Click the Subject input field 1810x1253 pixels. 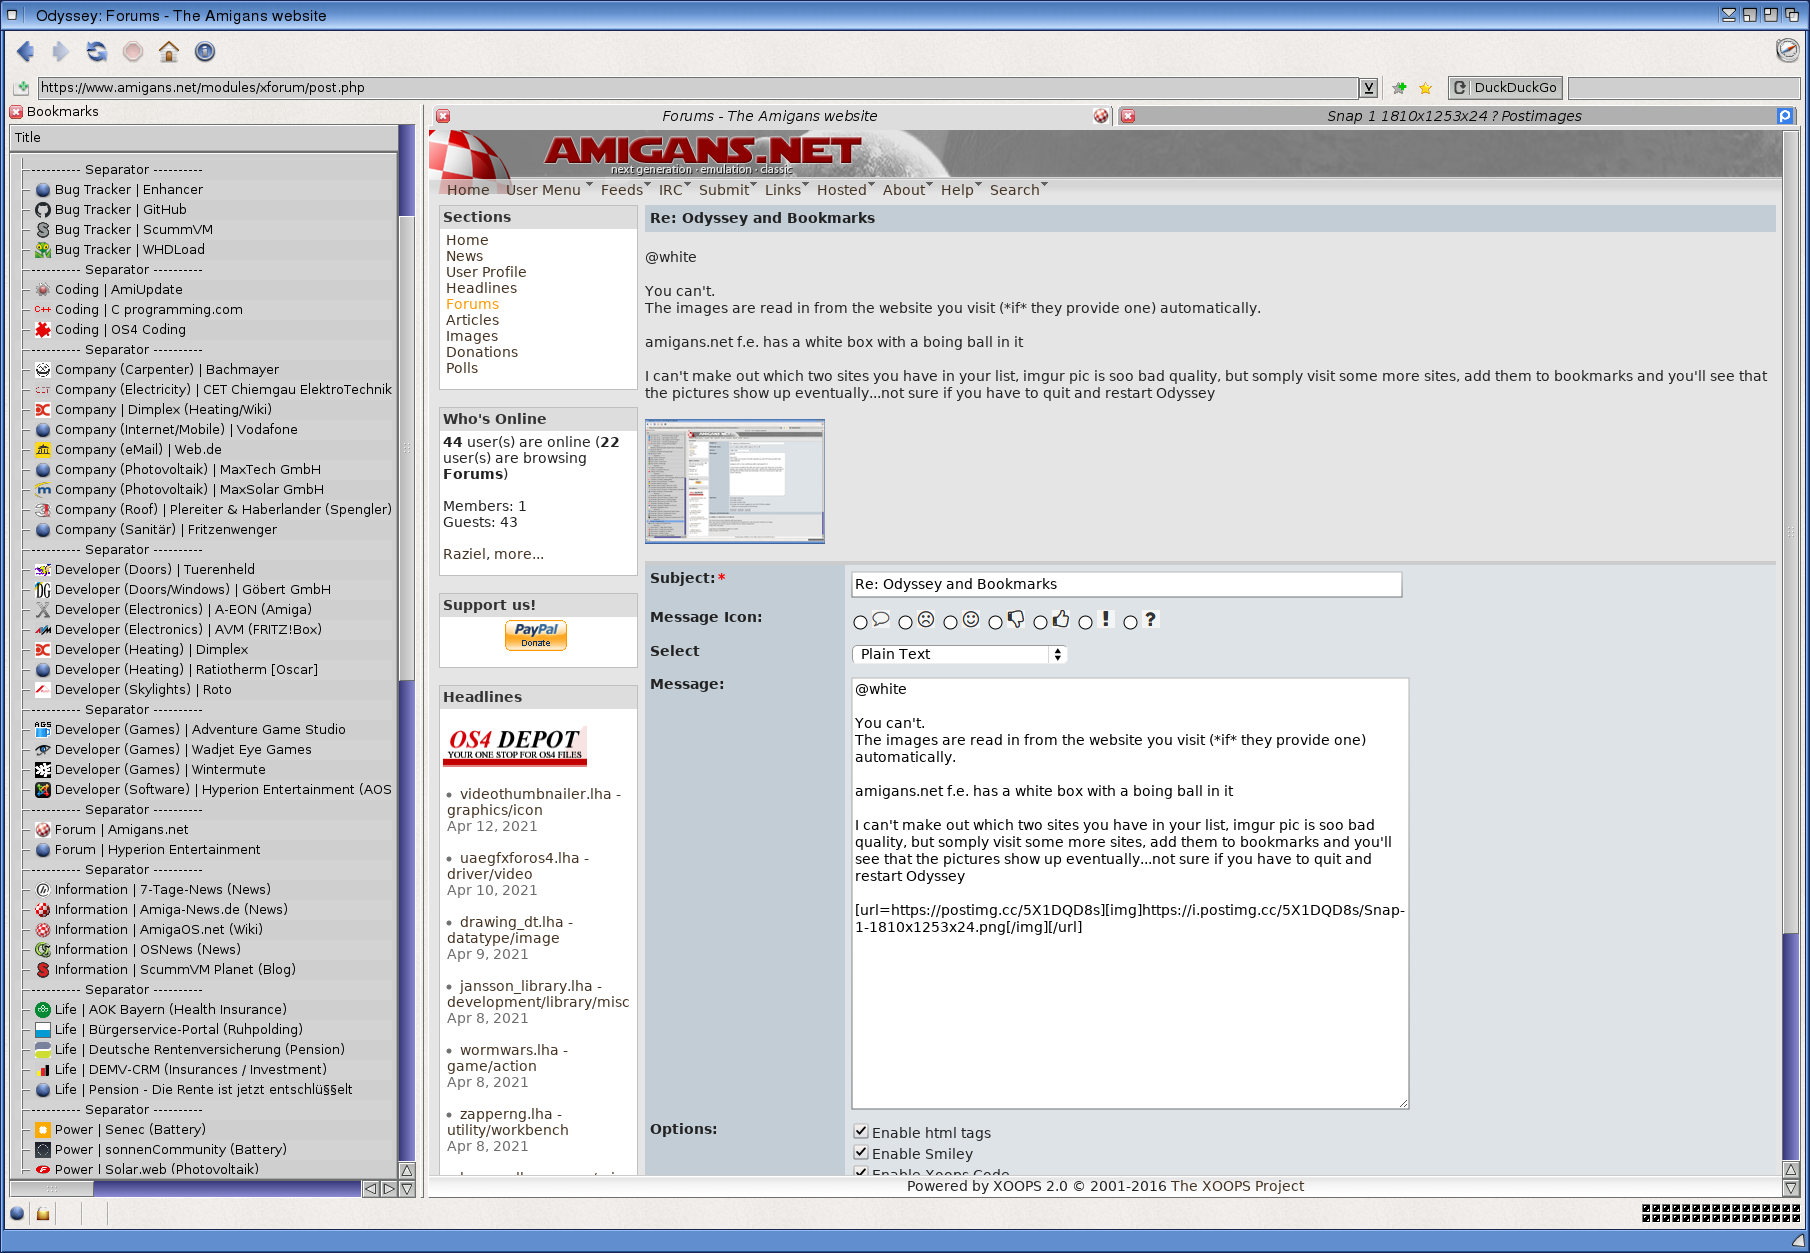tap(1126, 584)
